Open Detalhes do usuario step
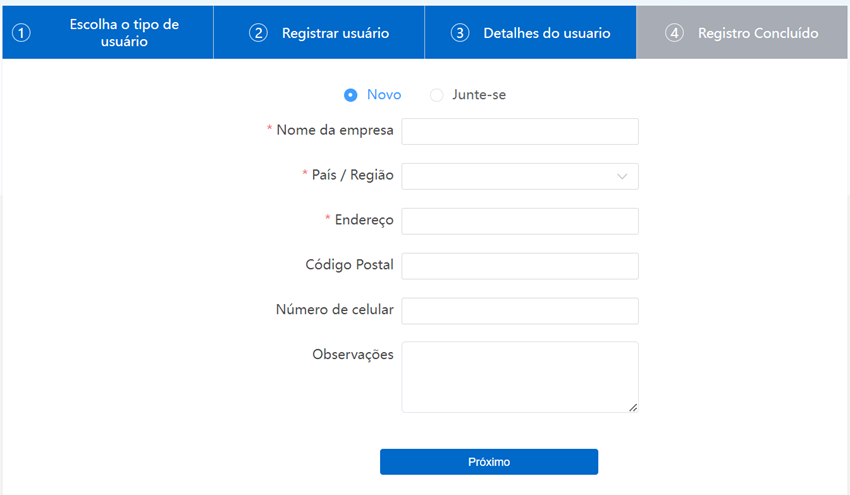Screen dimensions: 850x495 click(x=546, y=33)
